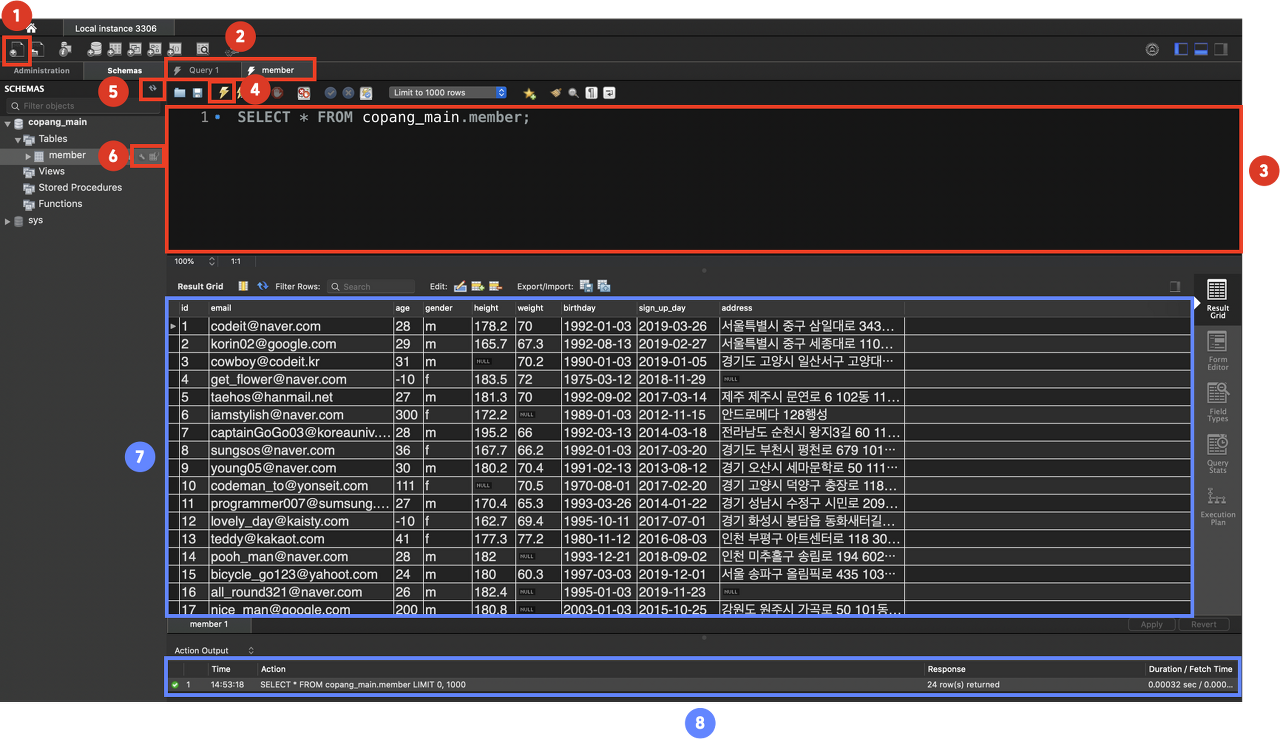Save the script to a file
Viewport: 1280px width, 739px height.
pyautogui.click(x=198, y=93)
